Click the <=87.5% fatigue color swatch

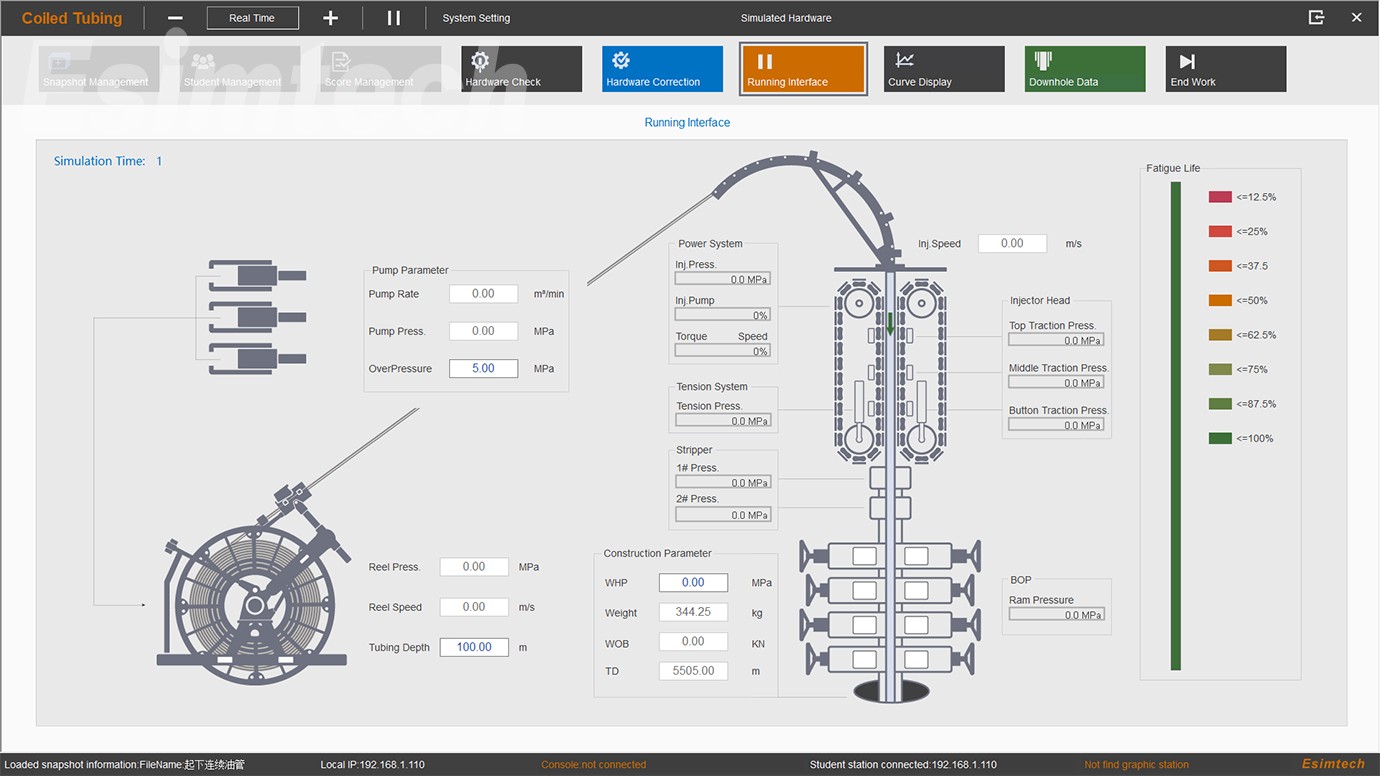[x=1220, y=404]
